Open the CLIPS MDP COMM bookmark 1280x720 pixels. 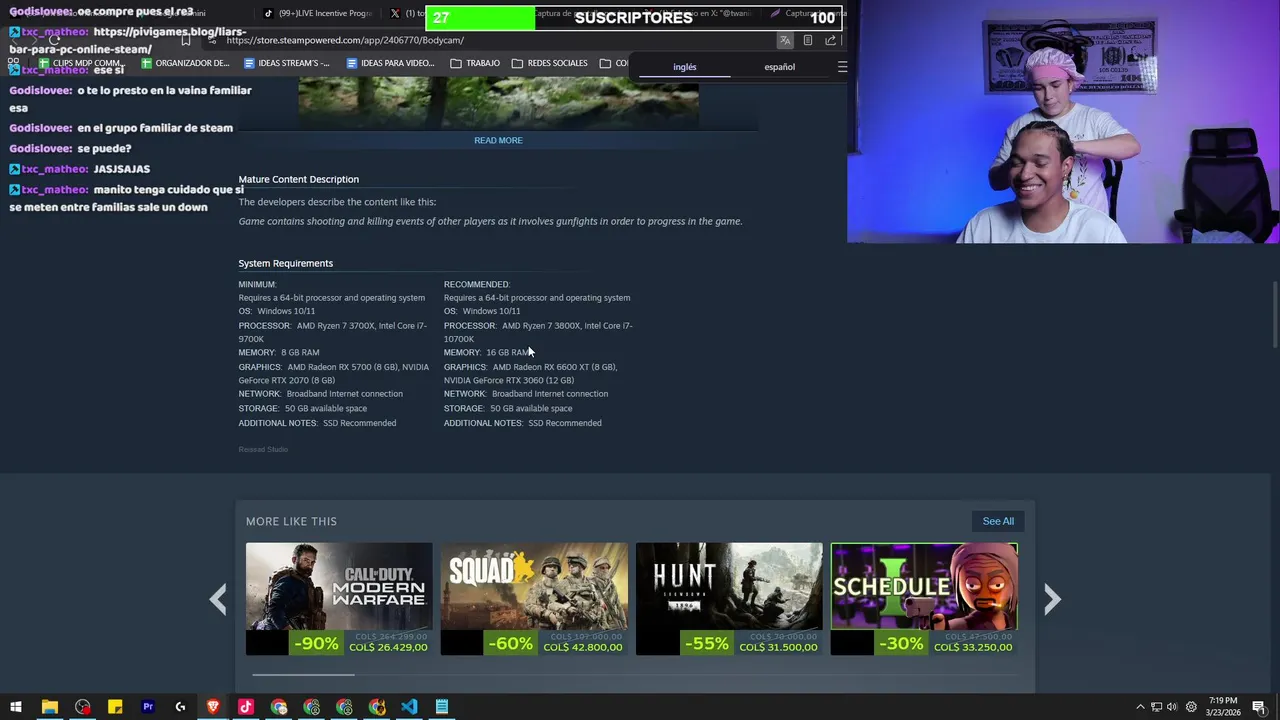coord(80,63)
